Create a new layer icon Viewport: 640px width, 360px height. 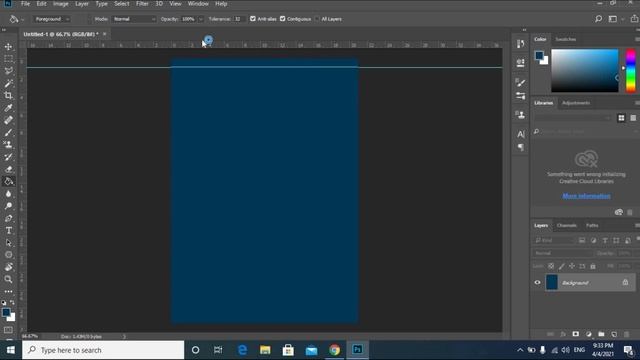pos(614,334)
